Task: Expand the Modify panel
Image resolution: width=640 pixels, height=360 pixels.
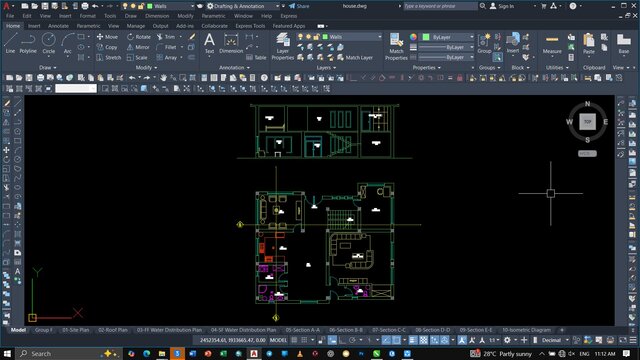Action: tap(146, 68)
